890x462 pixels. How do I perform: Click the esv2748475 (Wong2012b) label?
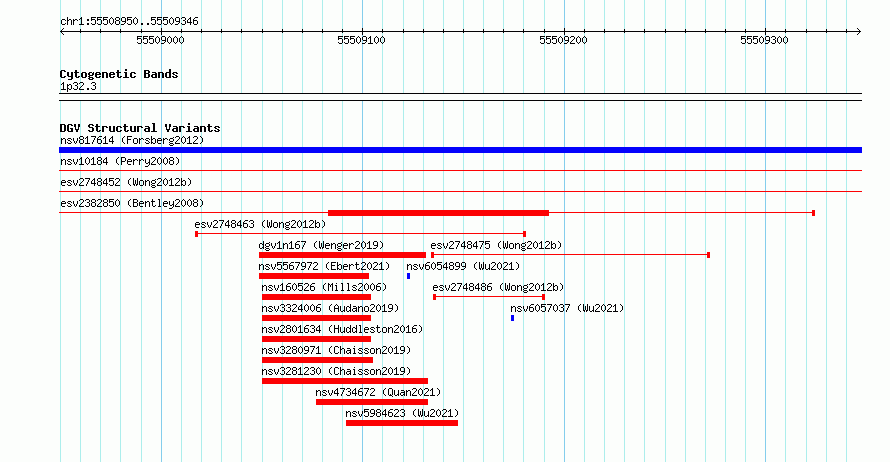[x=496, y=245]
